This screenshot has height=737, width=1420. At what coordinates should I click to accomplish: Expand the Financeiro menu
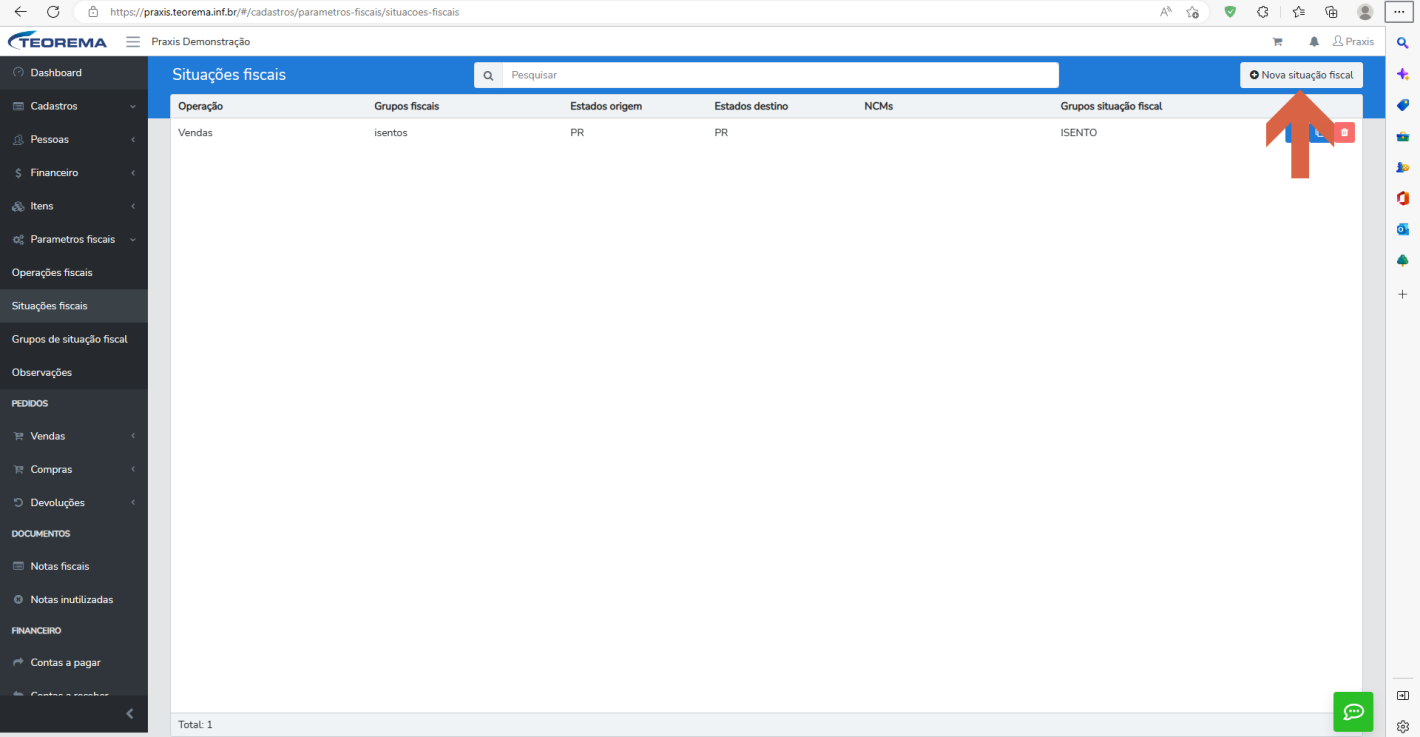tap(74, 173)
